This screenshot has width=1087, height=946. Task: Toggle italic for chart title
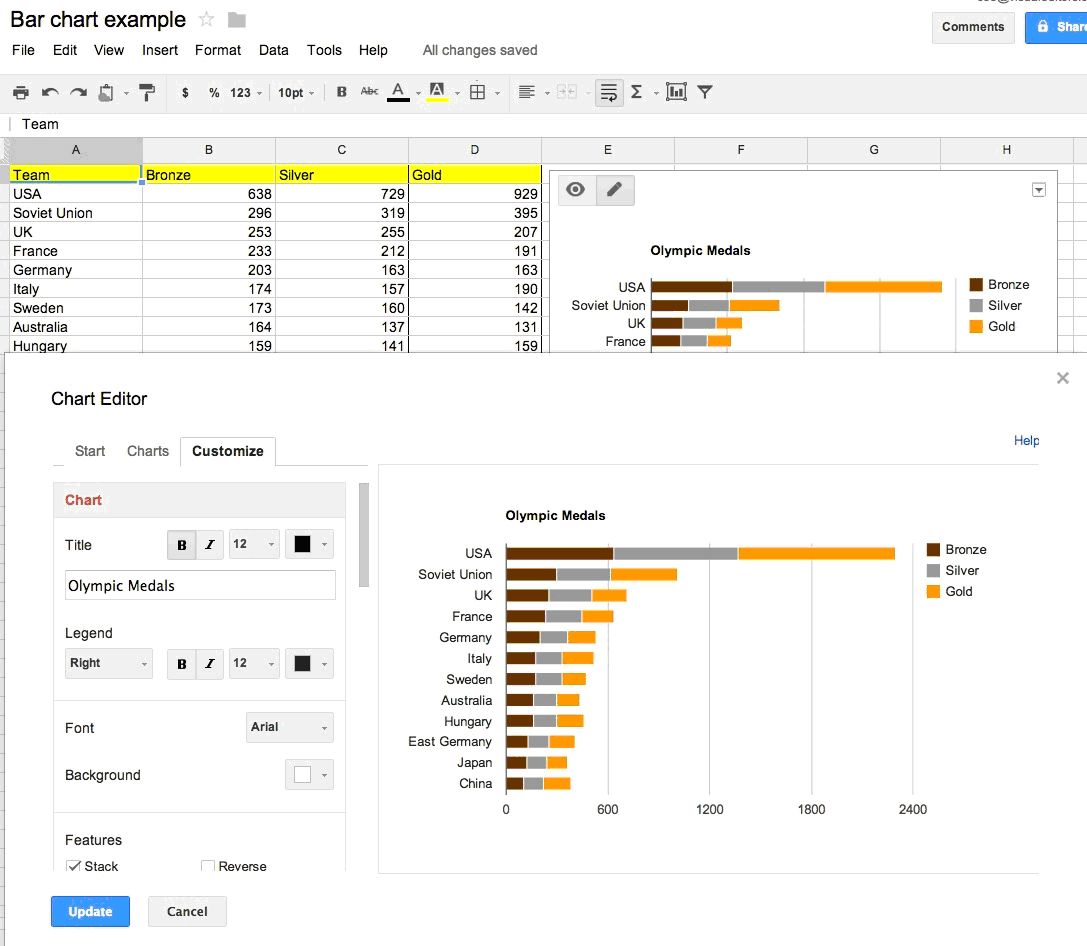click(210, 545)
